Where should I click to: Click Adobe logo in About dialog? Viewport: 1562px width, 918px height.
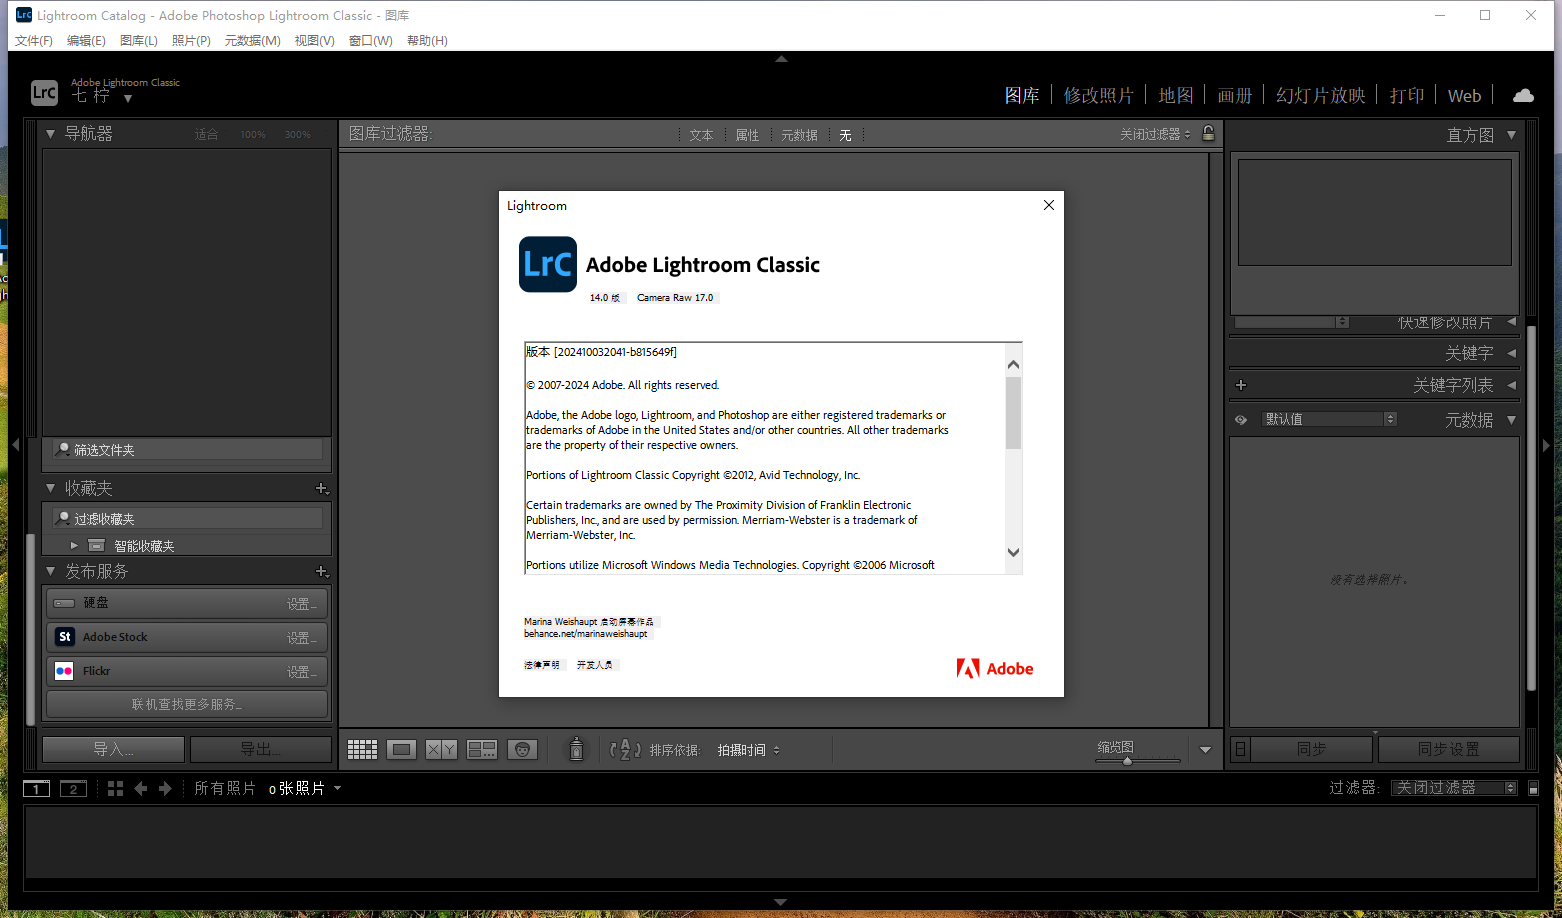pos(995,668)
